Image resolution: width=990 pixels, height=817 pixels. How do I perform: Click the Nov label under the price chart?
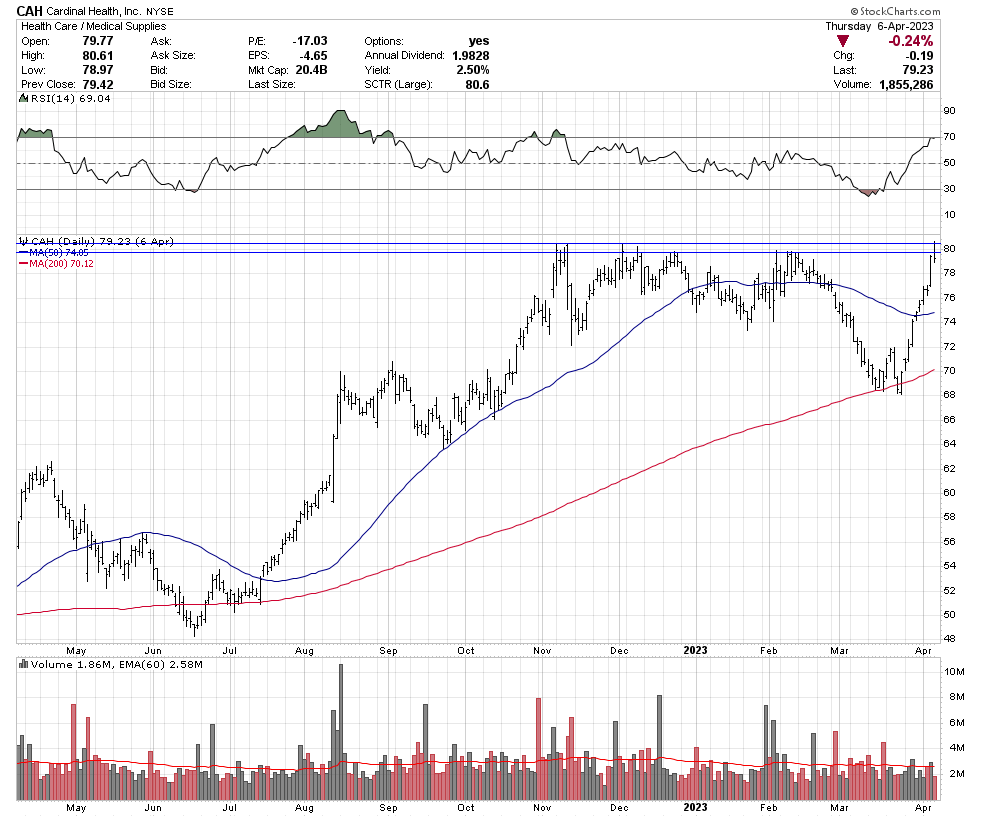(542, 650)
